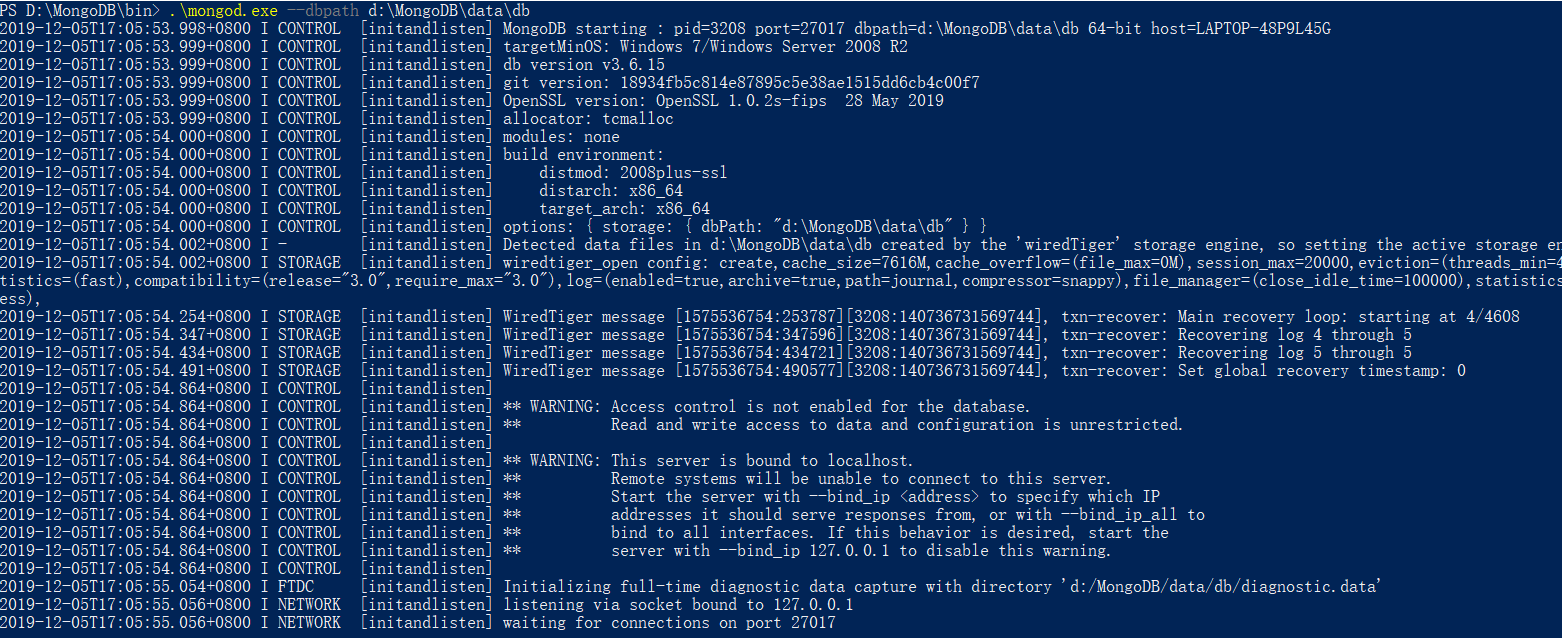Click the 'distmod: 2008plus-ssl' line

[633, 172]
